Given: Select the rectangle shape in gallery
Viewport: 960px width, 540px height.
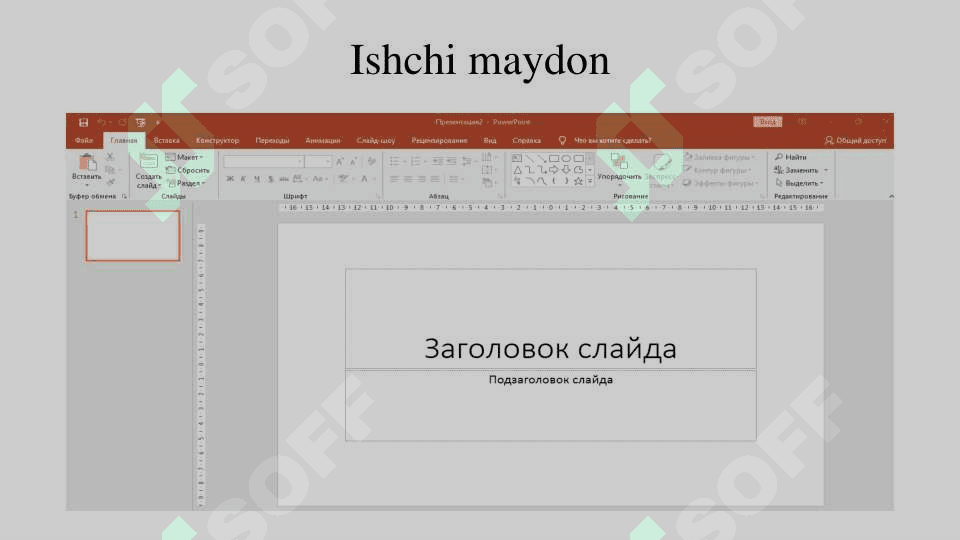Looking at the screenshot, I should coord(554,158).
